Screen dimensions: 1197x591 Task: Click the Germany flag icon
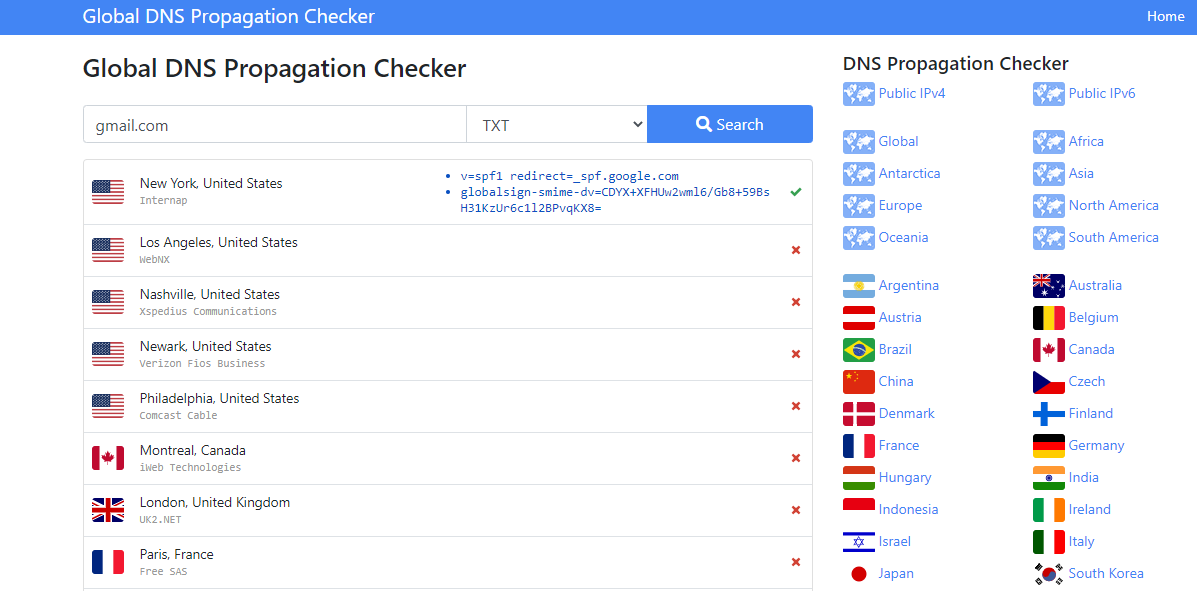click(x=1048, y=445)
